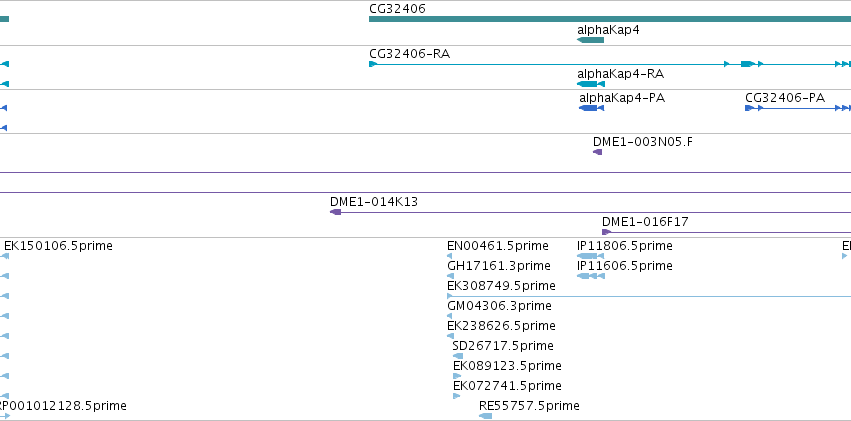Select the GH17161.3prime EST marker

pos(450,276)
